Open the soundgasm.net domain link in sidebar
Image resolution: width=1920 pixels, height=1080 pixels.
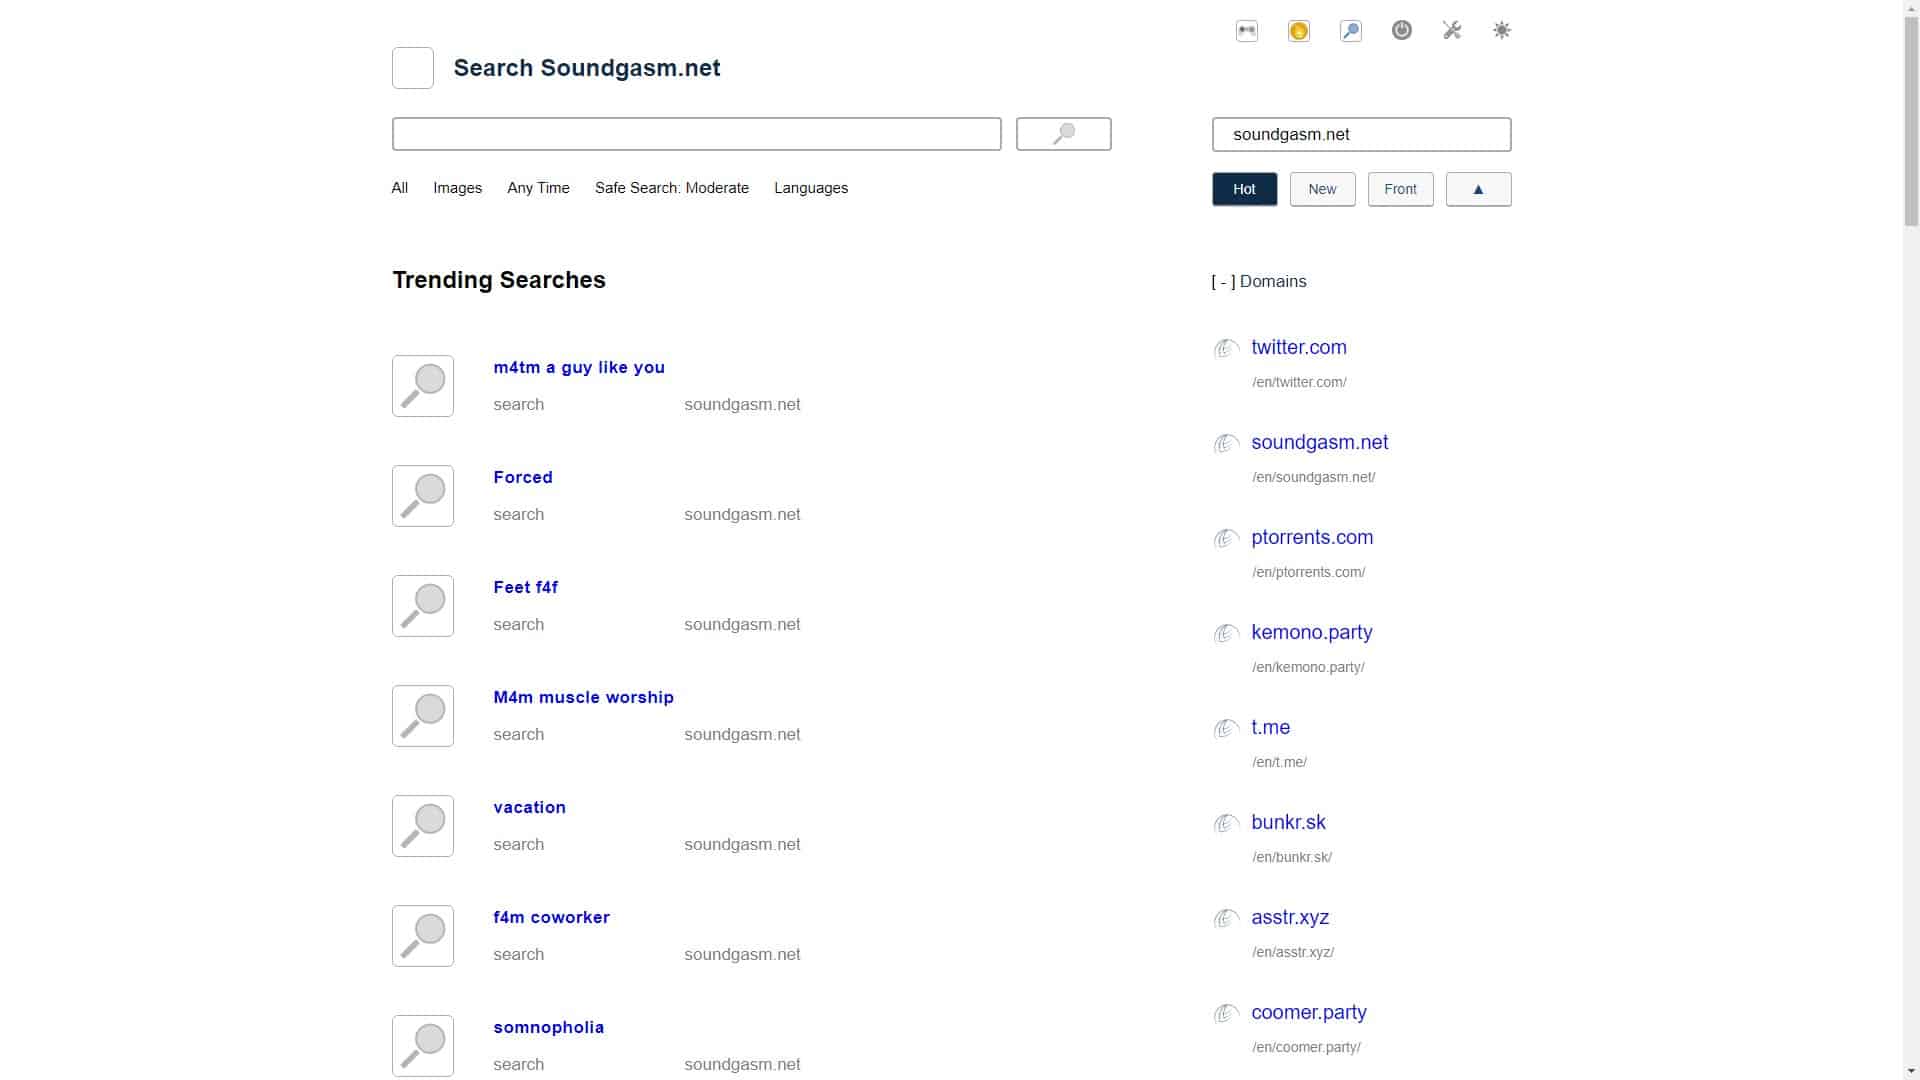1319,442
